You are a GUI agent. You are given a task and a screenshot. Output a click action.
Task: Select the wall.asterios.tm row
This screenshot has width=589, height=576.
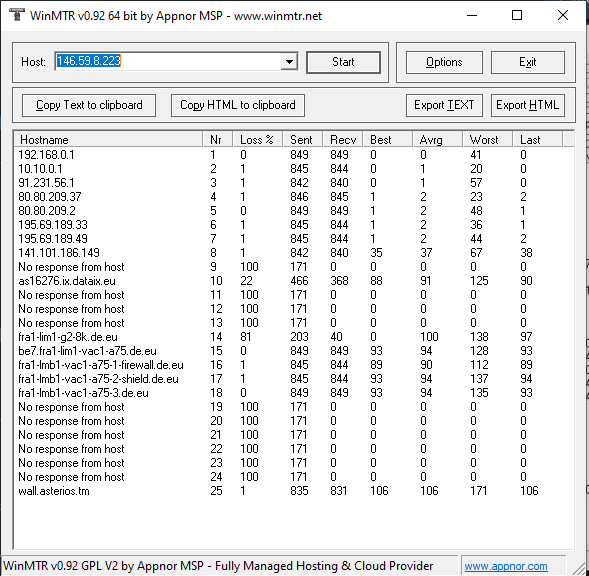[293, 491]
